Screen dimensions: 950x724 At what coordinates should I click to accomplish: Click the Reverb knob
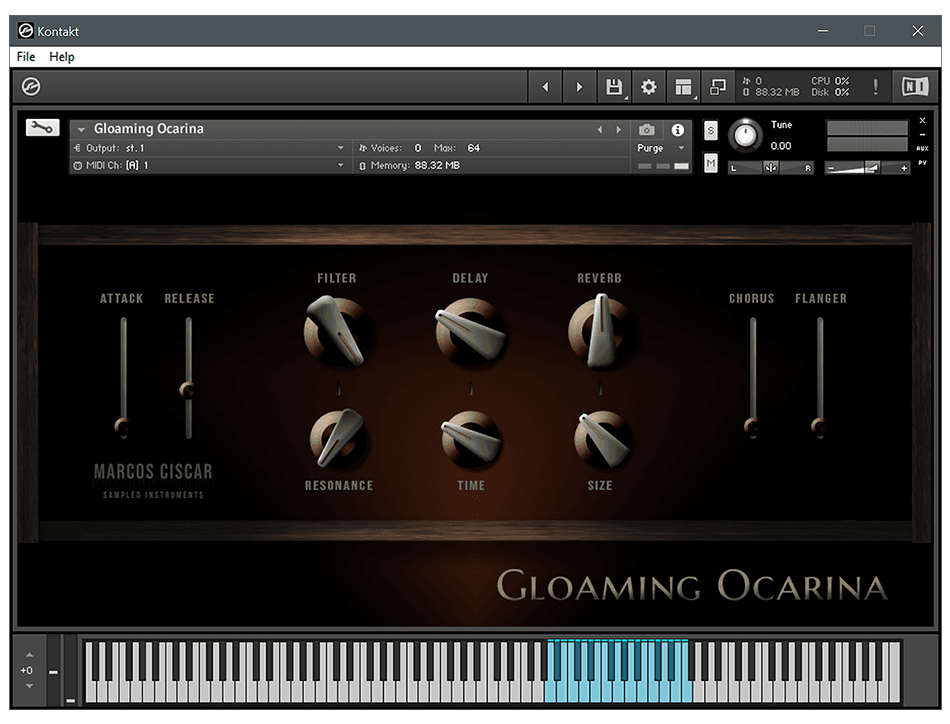[x=600, y=332]
